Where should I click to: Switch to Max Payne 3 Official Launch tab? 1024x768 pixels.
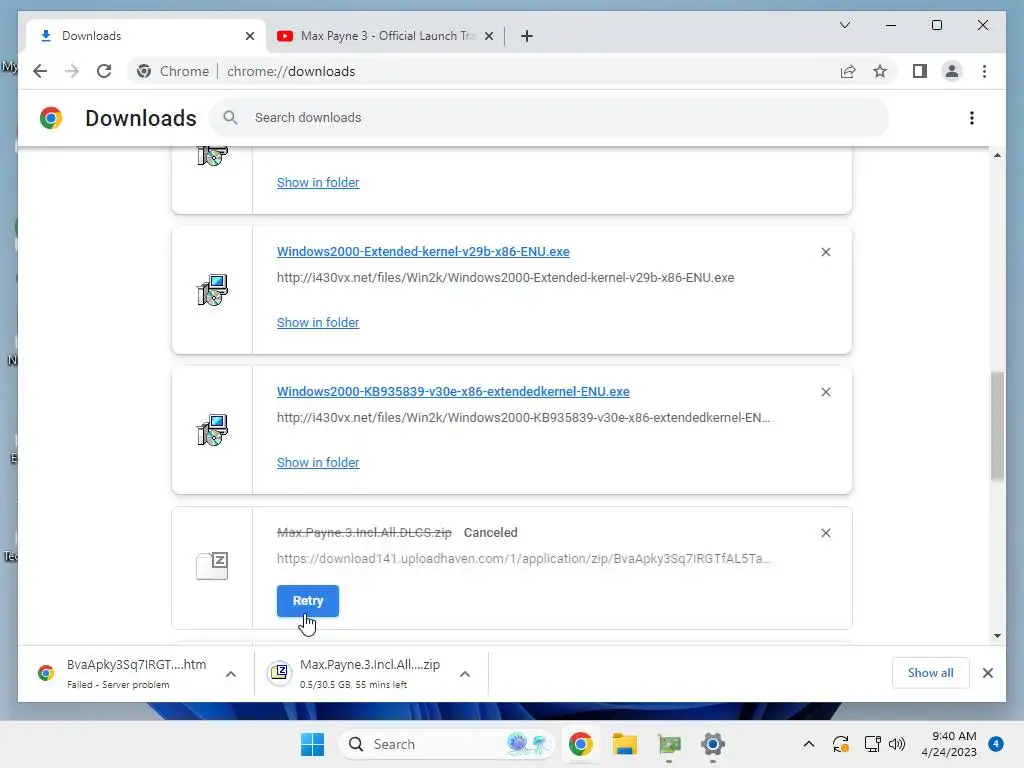pyautogui.click(x=385, y=36)
